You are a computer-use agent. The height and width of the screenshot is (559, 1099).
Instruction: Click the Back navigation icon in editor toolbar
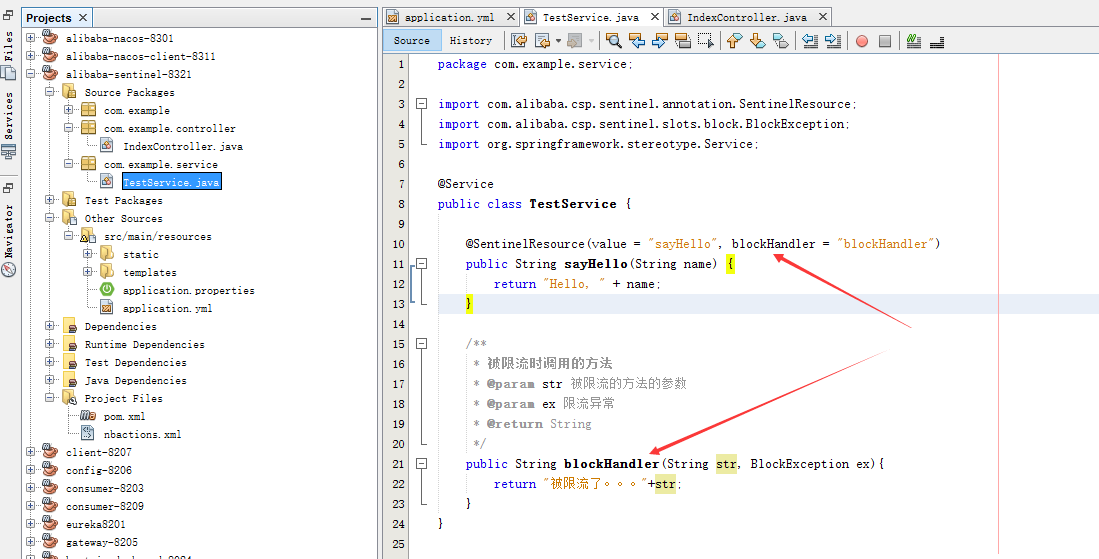pyautogui.click(x=542, y=41)
